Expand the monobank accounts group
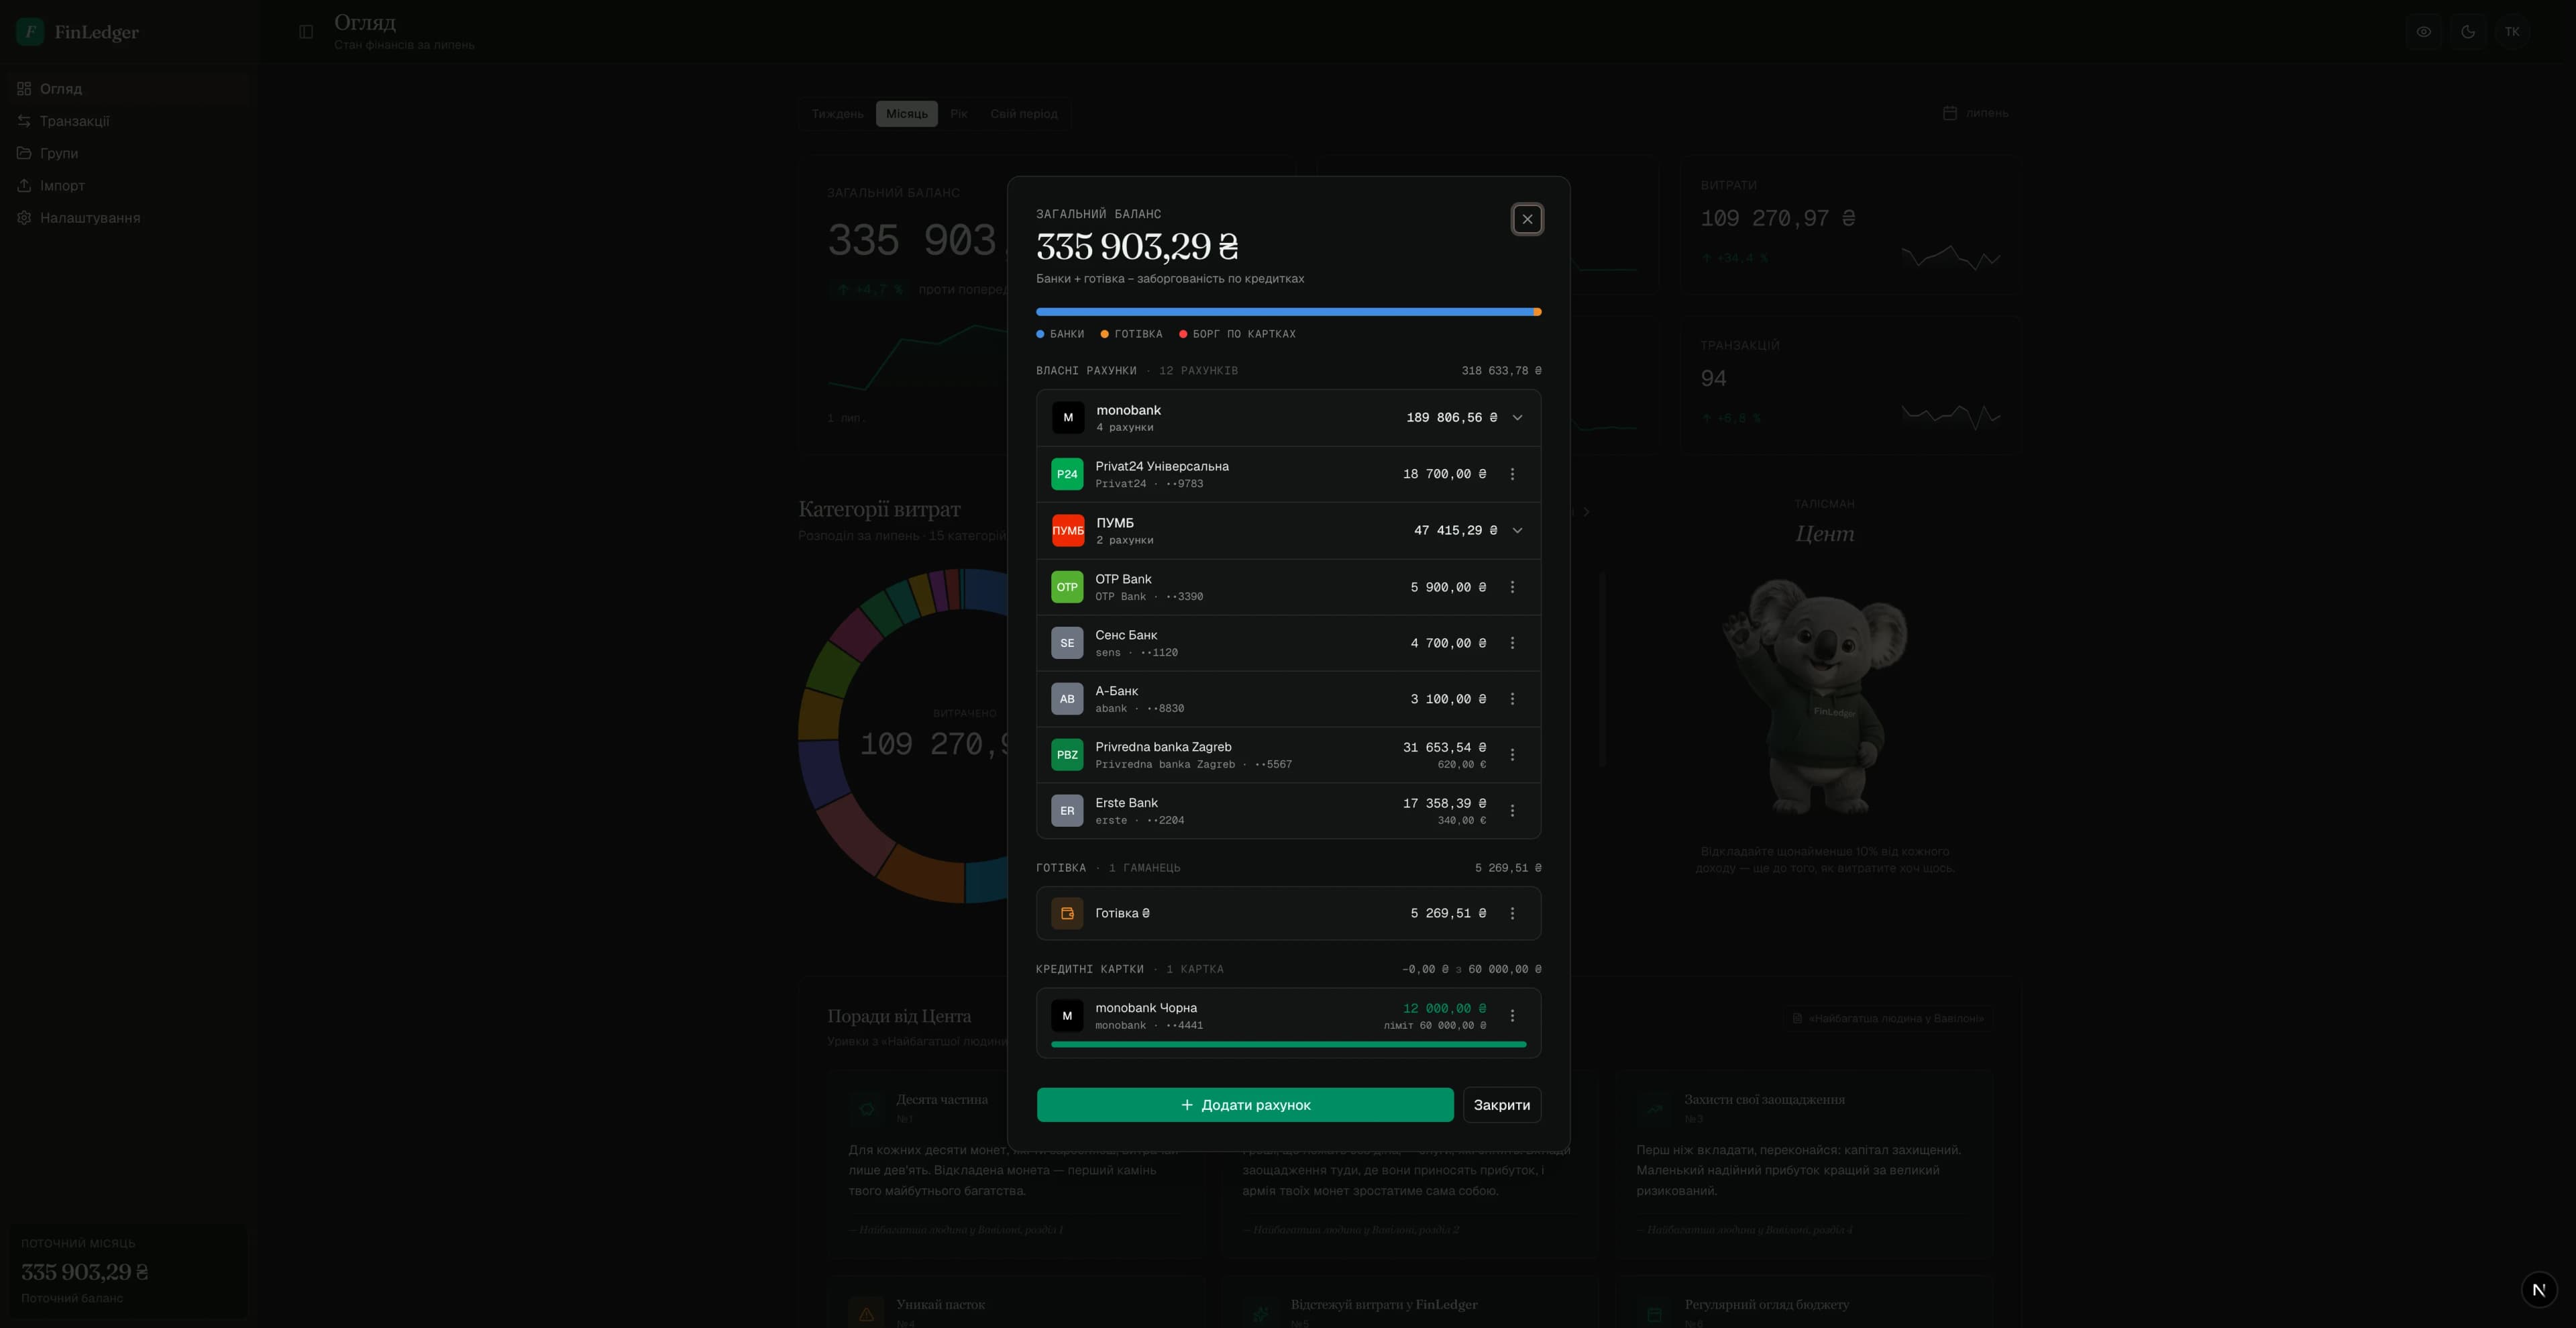 pos(1517,418)
